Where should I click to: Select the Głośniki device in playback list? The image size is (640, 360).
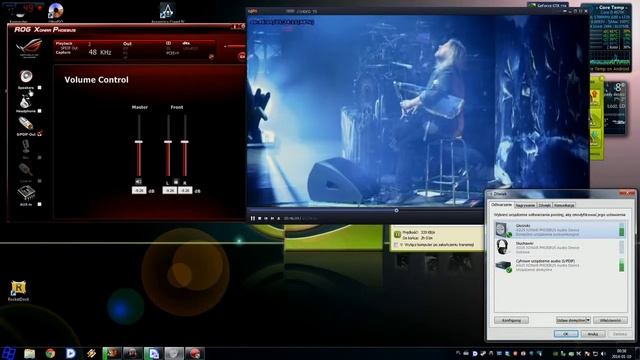click(560, 230)
